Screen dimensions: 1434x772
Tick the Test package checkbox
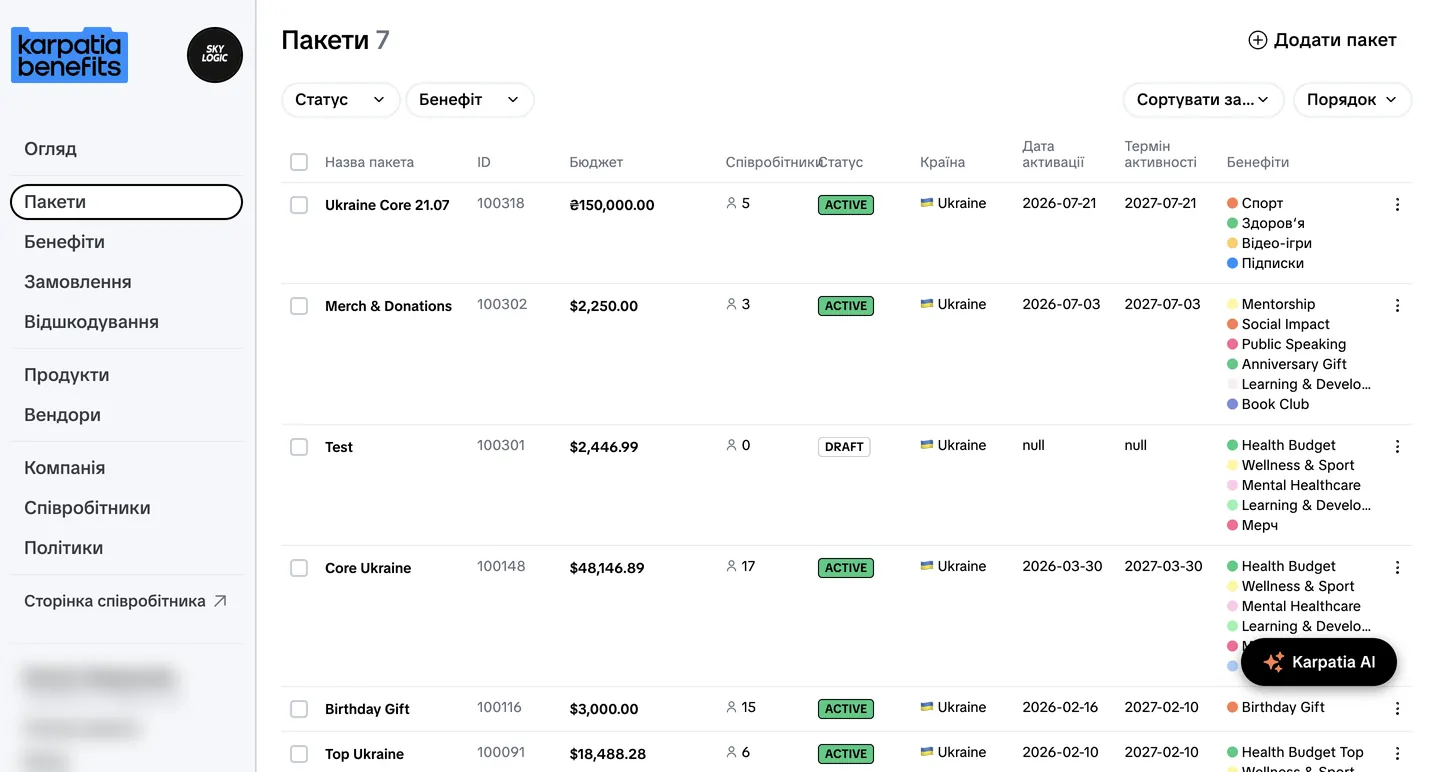(x=299, y=447)
